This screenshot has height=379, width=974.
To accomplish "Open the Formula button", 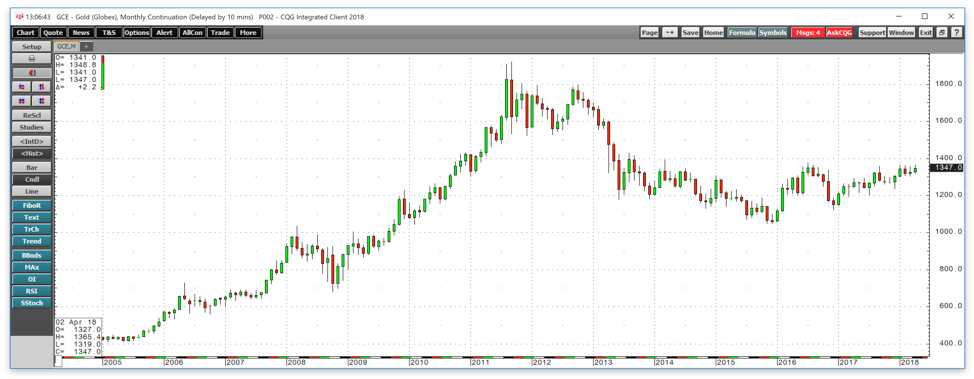I will pos(742,33).
